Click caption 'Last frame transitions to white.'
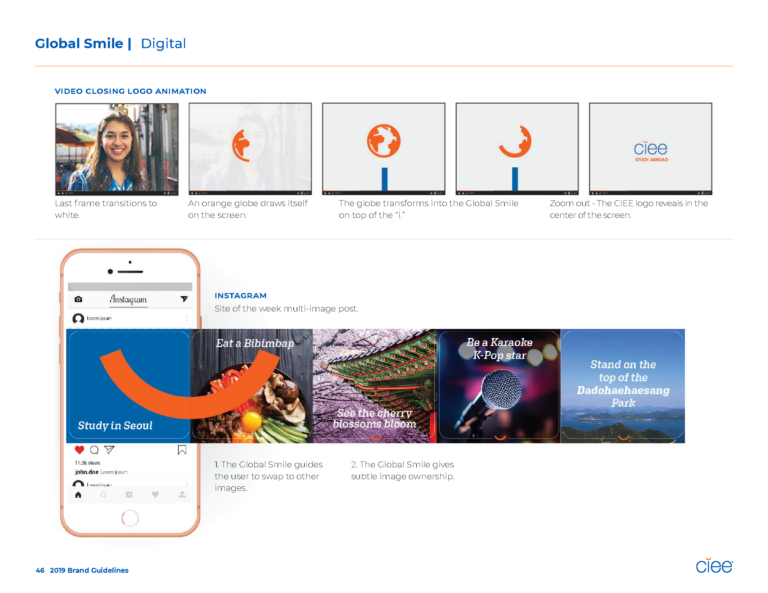Screen dimensions: 768x593 106,209
